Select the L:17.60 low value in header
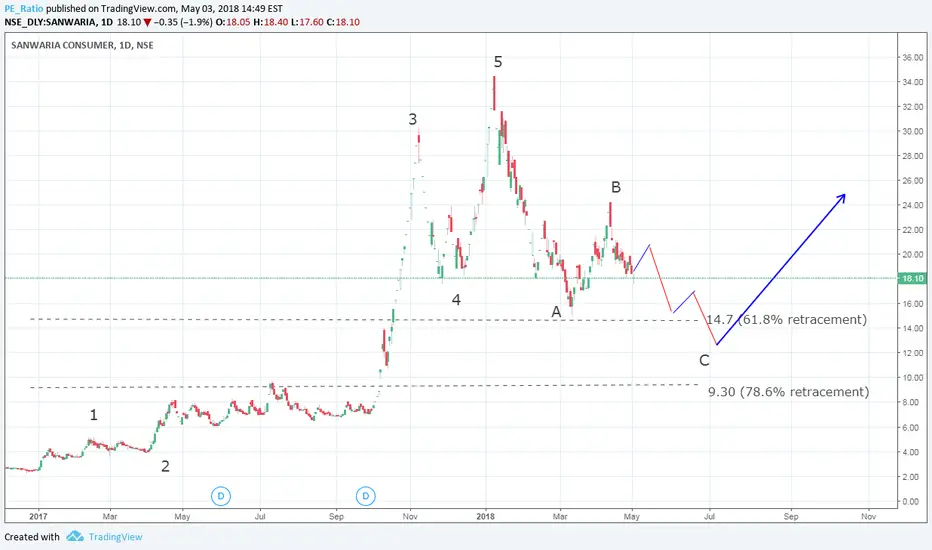932x550 pixels. pos(307,22)
